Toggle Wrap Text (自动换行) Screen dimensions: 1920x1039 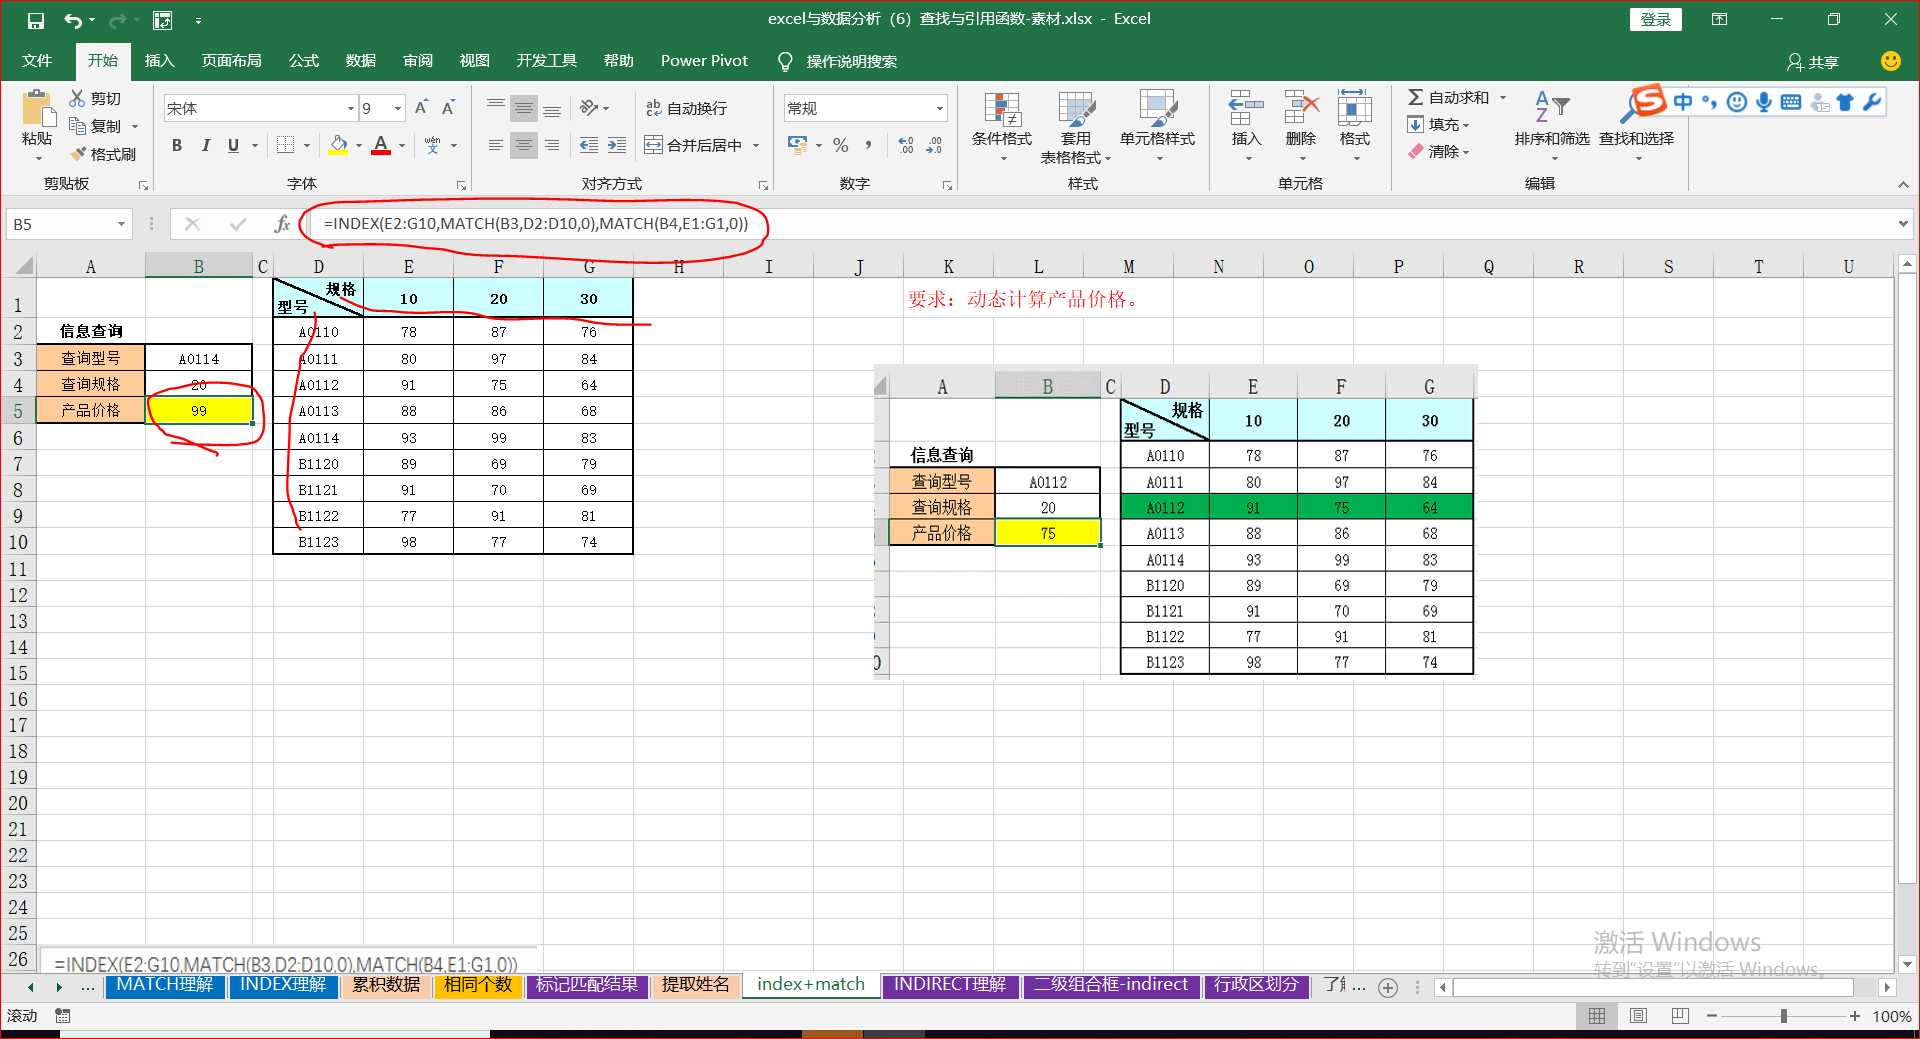coord(686,108)
